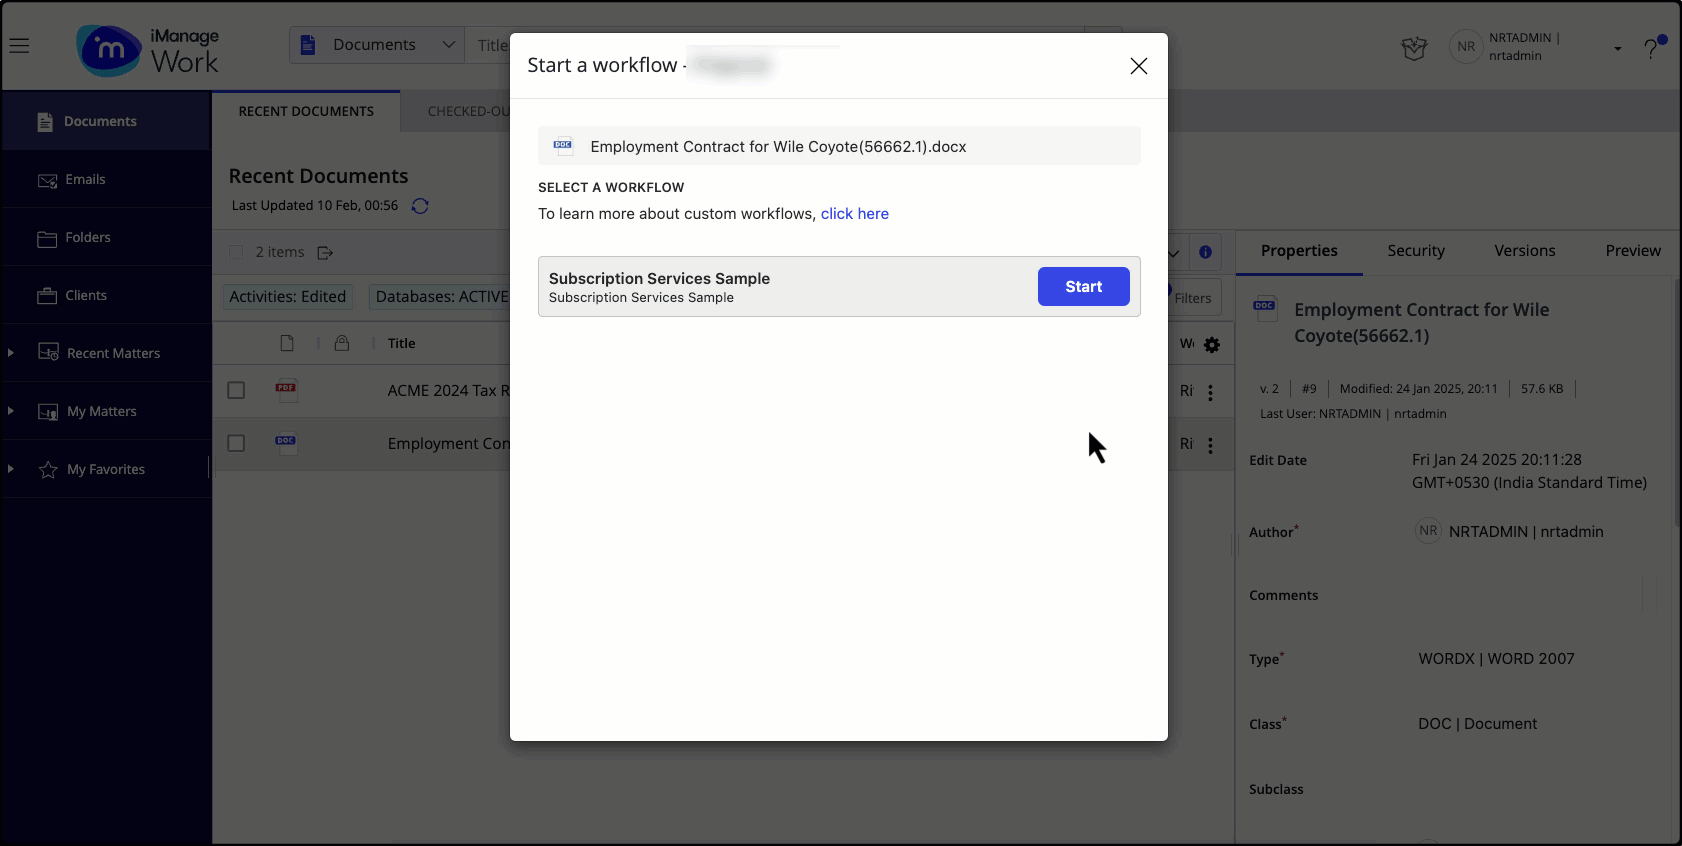Expand the Recent Matters tree arrow

11,353
